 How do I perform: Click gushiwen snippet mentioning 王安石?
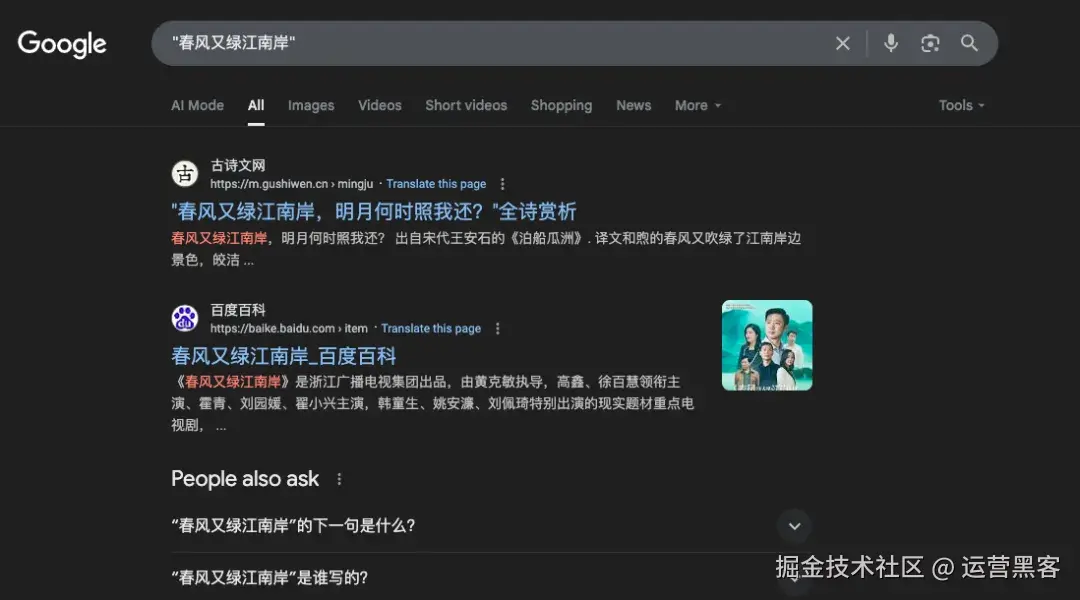[x=486, y=249]
